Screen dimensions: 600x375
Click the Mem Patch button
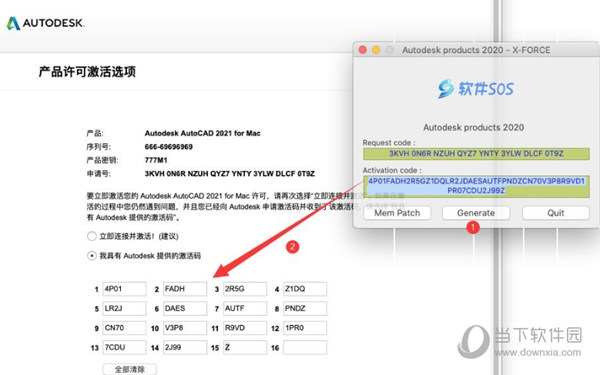397,213
